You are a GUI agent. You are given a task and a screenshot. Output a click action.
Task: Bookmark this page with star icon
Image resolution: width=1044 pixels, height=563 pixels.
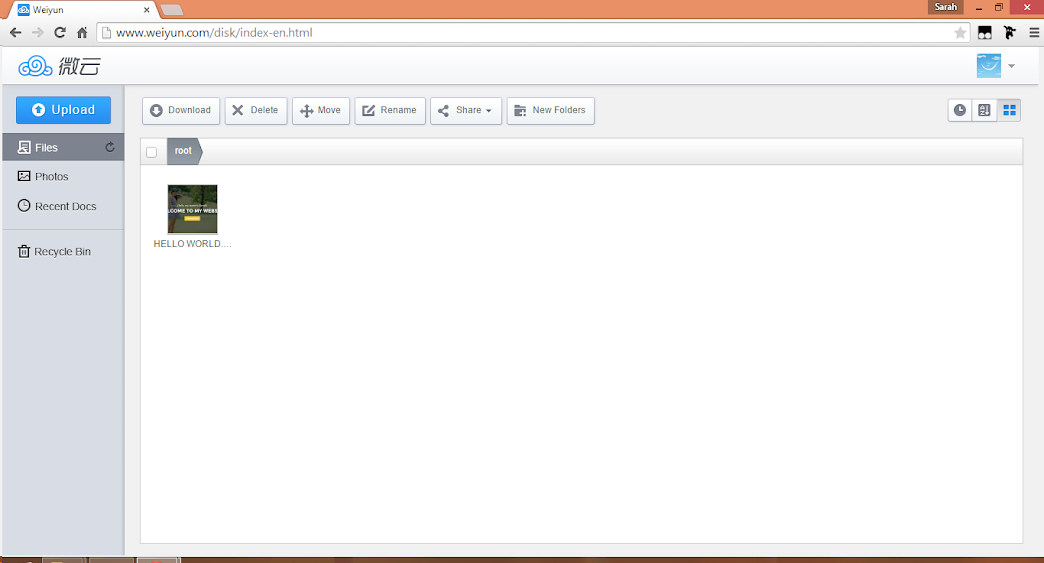[x=959, y=33]
